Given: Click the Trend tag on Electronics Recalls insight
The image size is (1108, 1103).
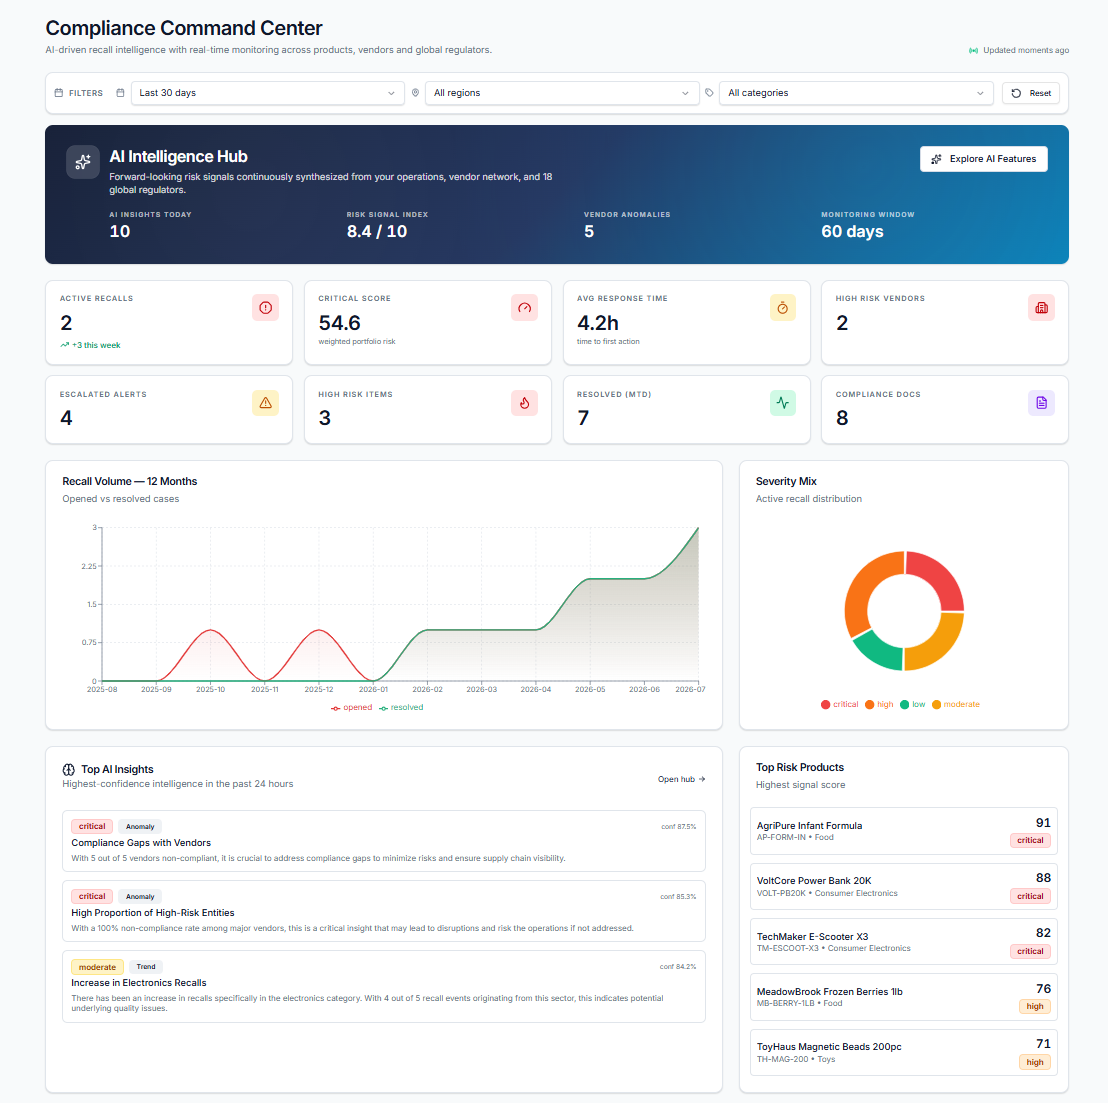Looking at the screenshot, I should [x=146, y=967].
